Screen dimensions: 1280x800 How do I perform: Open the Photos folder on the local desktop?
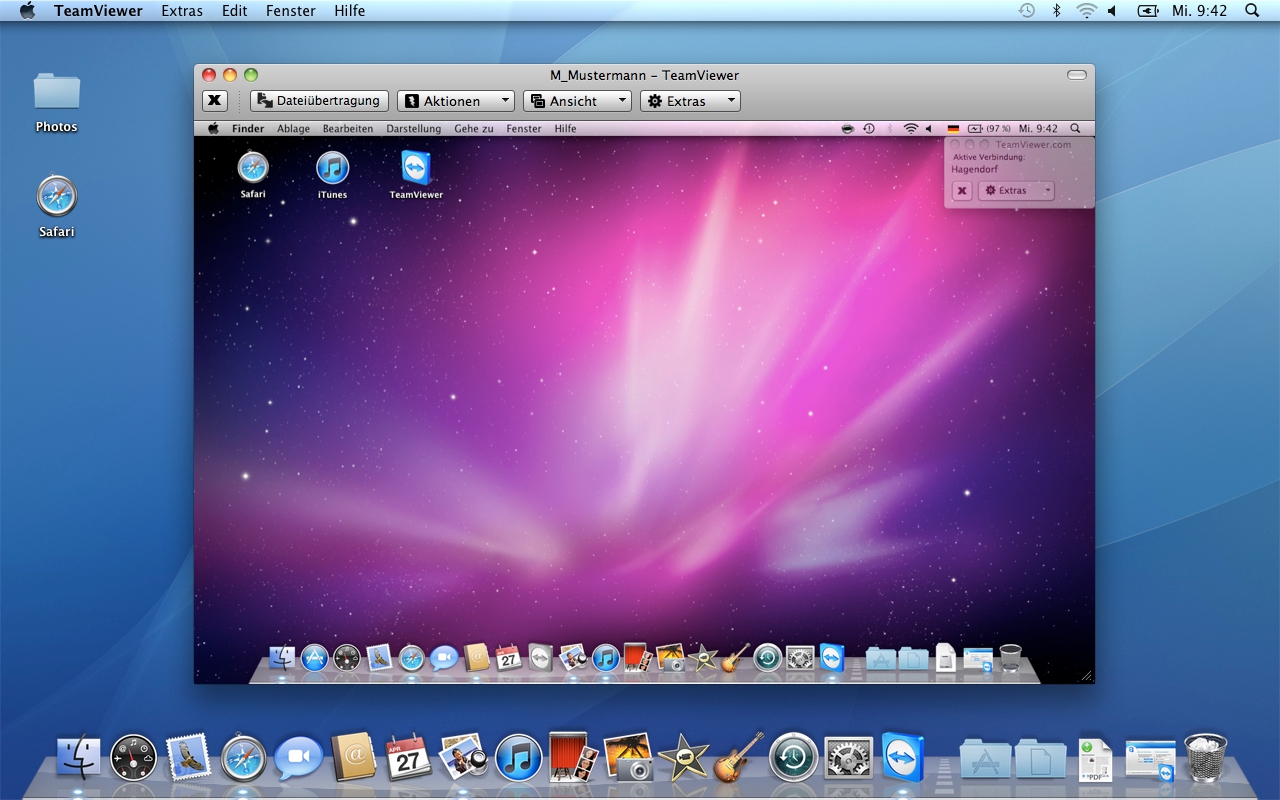(56, 102)
